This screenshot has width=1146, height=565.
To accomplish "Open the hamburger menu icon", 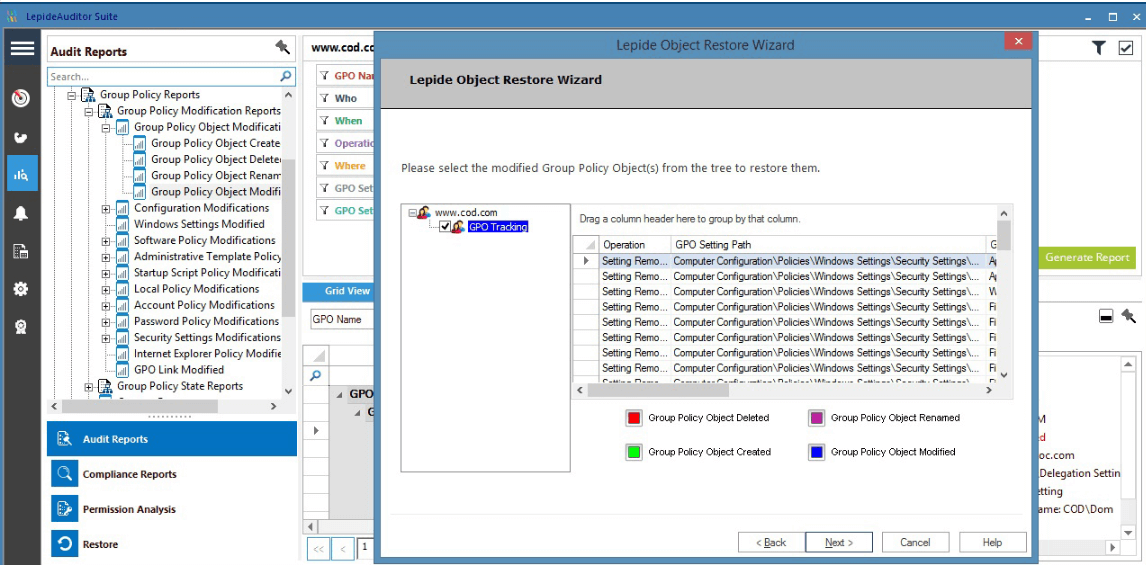I will tap(22, 48).
